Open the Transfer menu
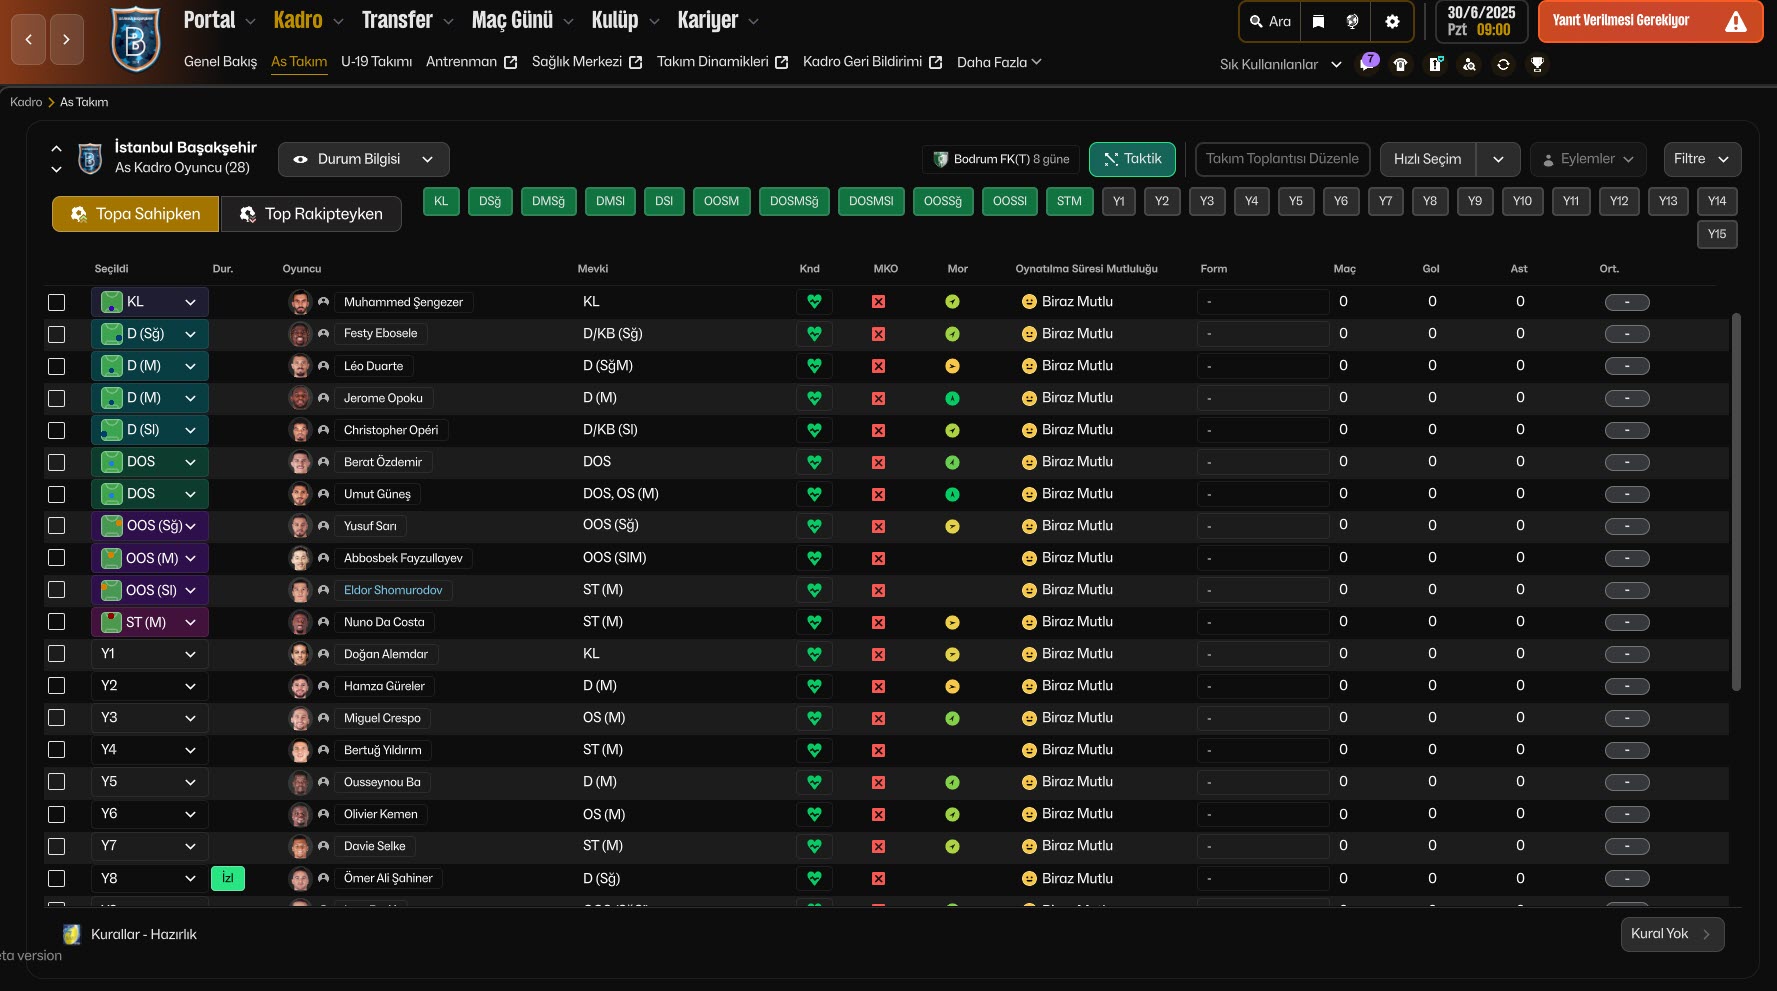The height and width of the screenshot is (991, 1777). pyautogui.click(x=397, y=20)
